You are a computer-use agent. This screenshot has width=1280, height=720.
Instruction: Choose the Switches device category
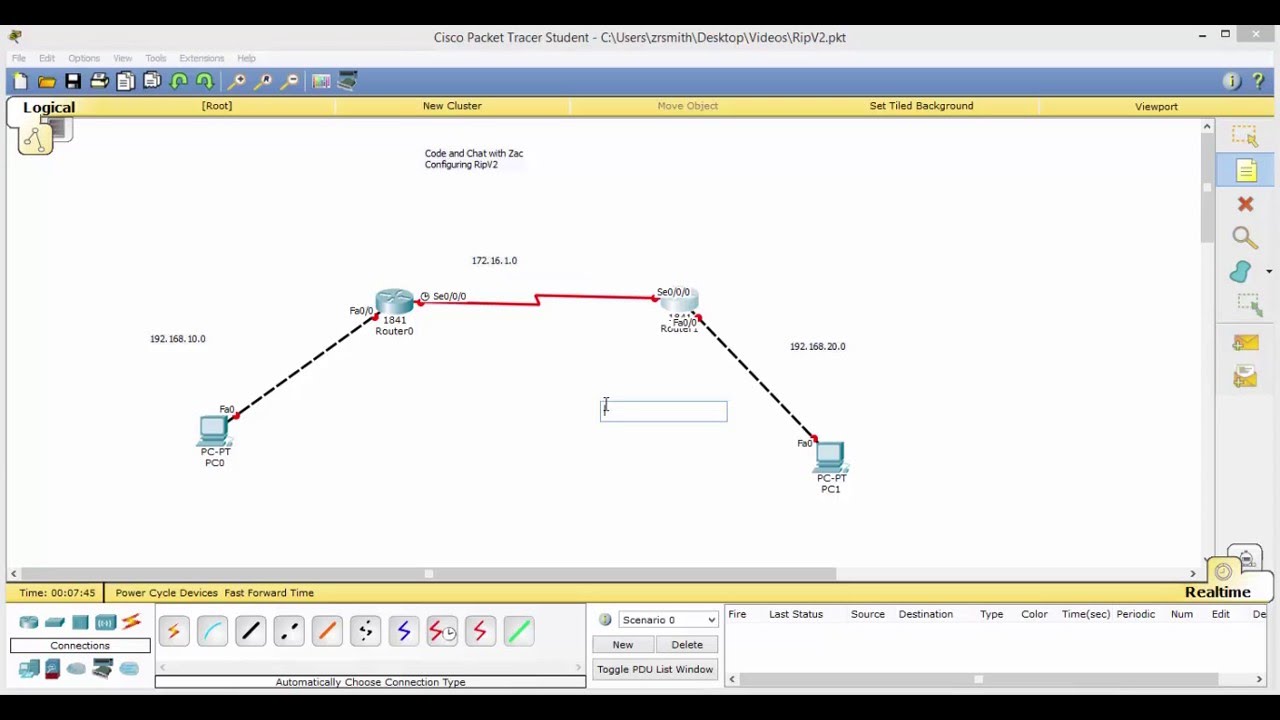[x=55, y=623]
